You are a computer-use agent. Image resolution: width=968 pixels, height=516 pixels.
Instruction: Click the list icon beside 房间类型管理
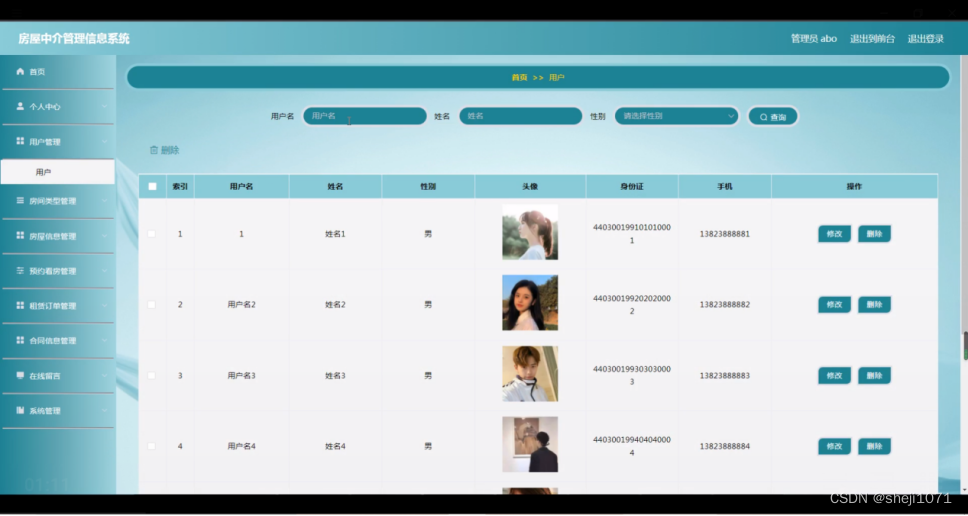20,201
